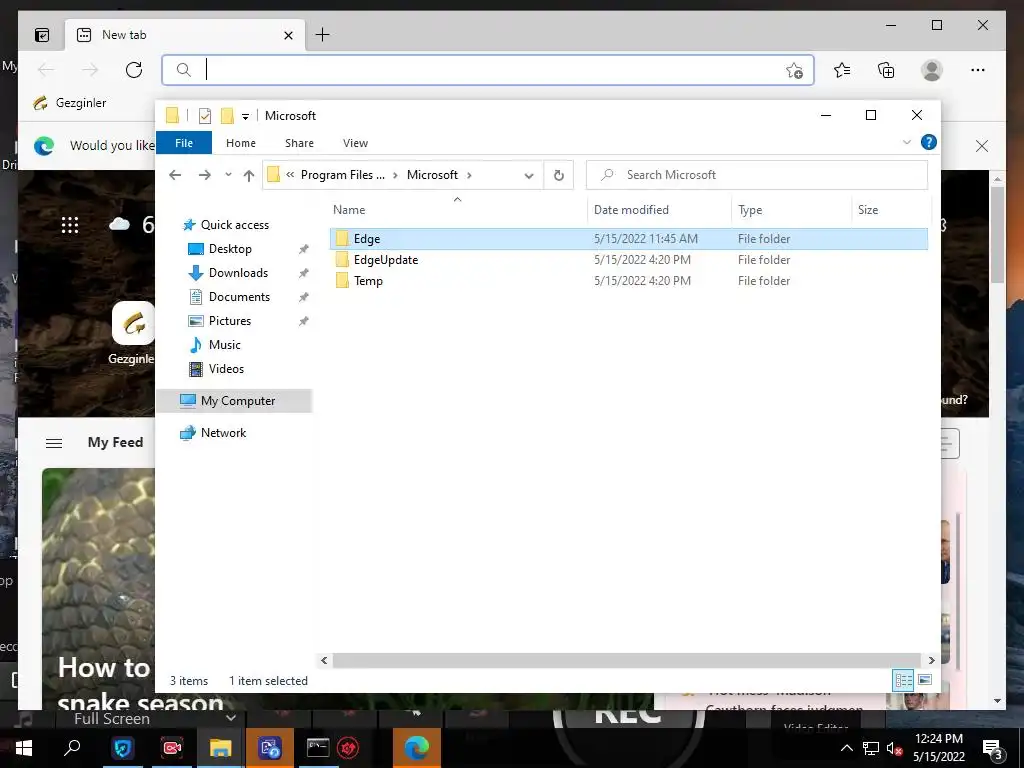The image size is (1024, 768).
Task: Open Gezginler quick link tile
Action: tap(133, 323)
